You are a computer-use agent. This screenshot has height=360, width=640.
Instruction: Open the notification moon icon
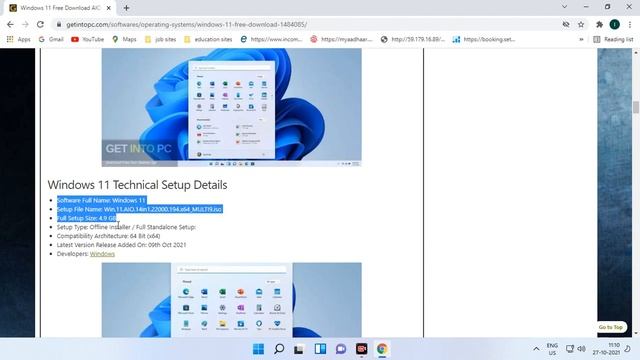[x=628, y=349]
